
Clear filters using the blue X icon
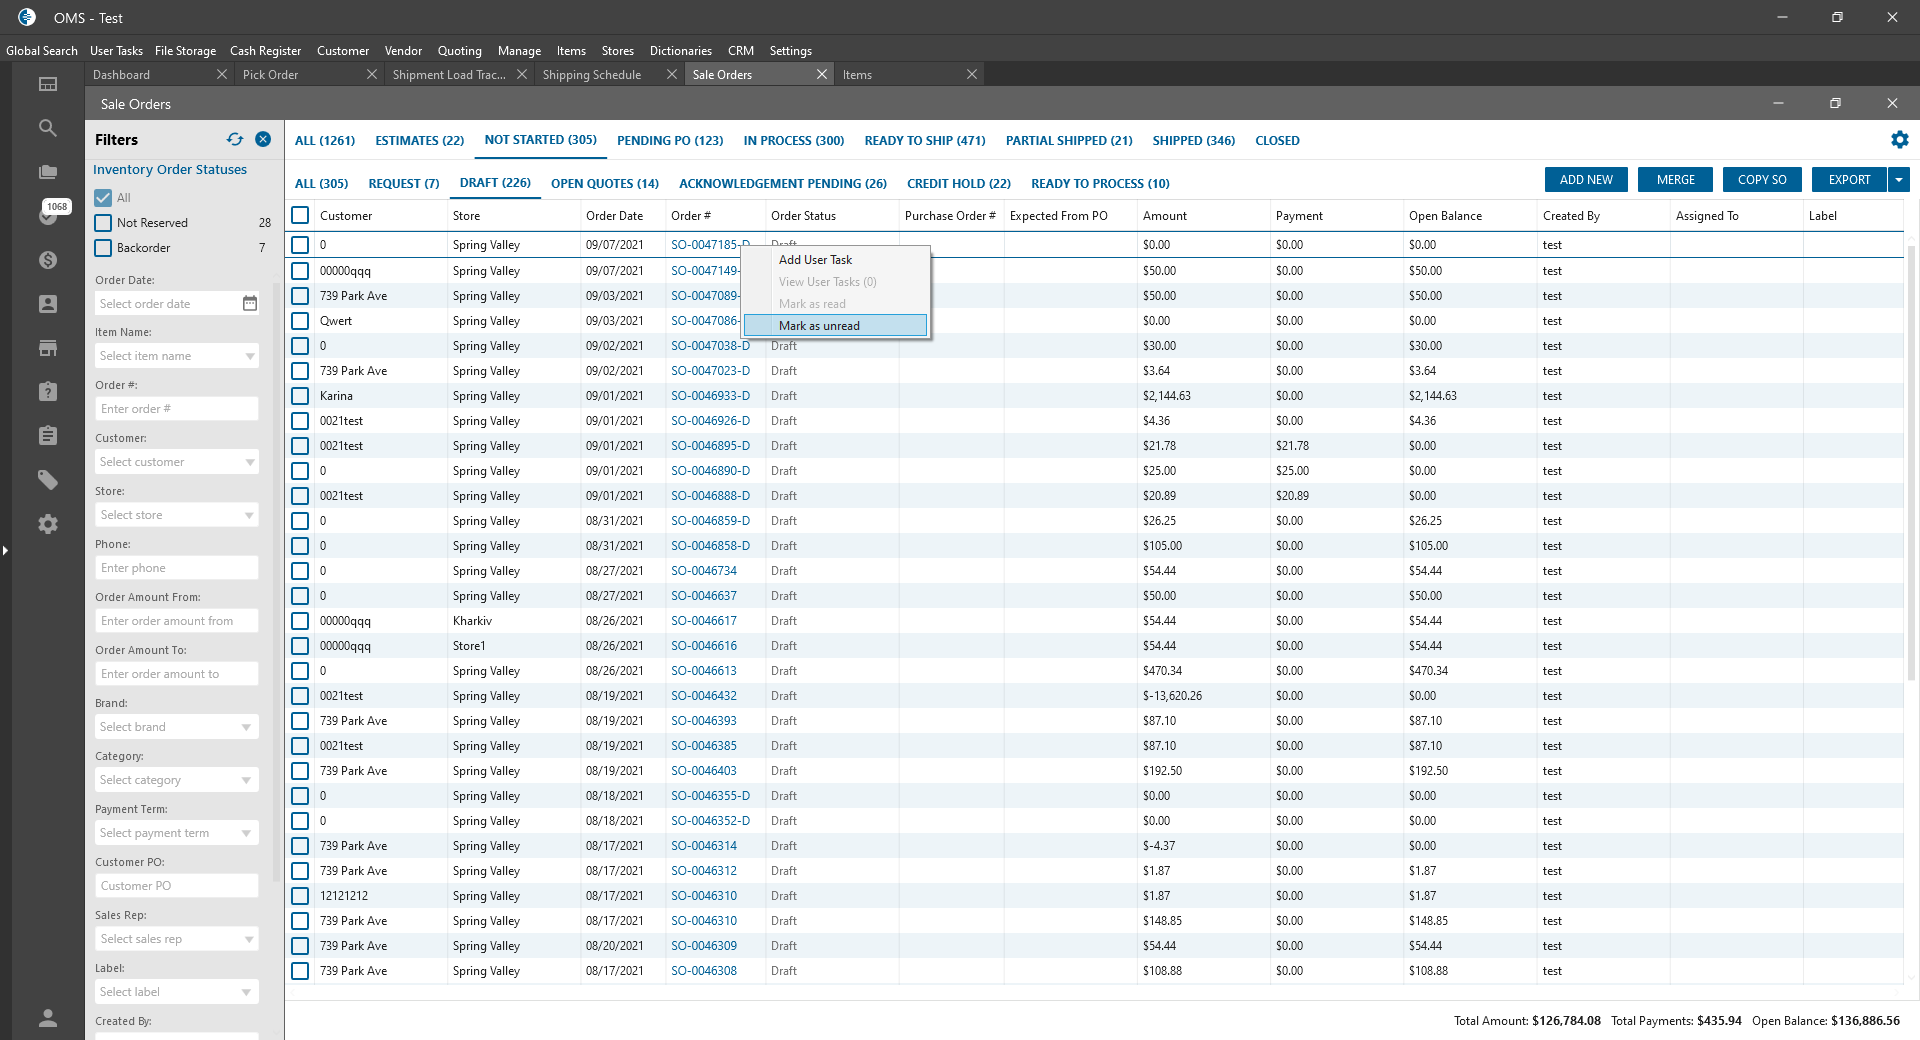[263, 140]
